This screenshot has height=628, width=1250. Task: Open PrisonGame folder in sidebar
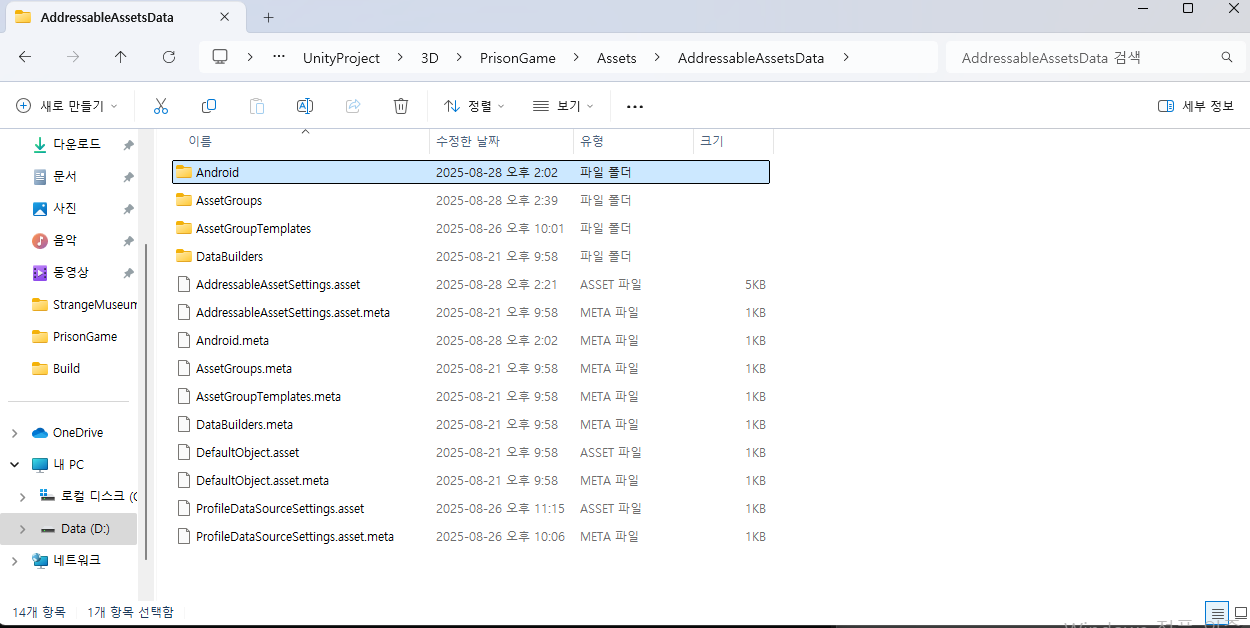pos(74,337)
